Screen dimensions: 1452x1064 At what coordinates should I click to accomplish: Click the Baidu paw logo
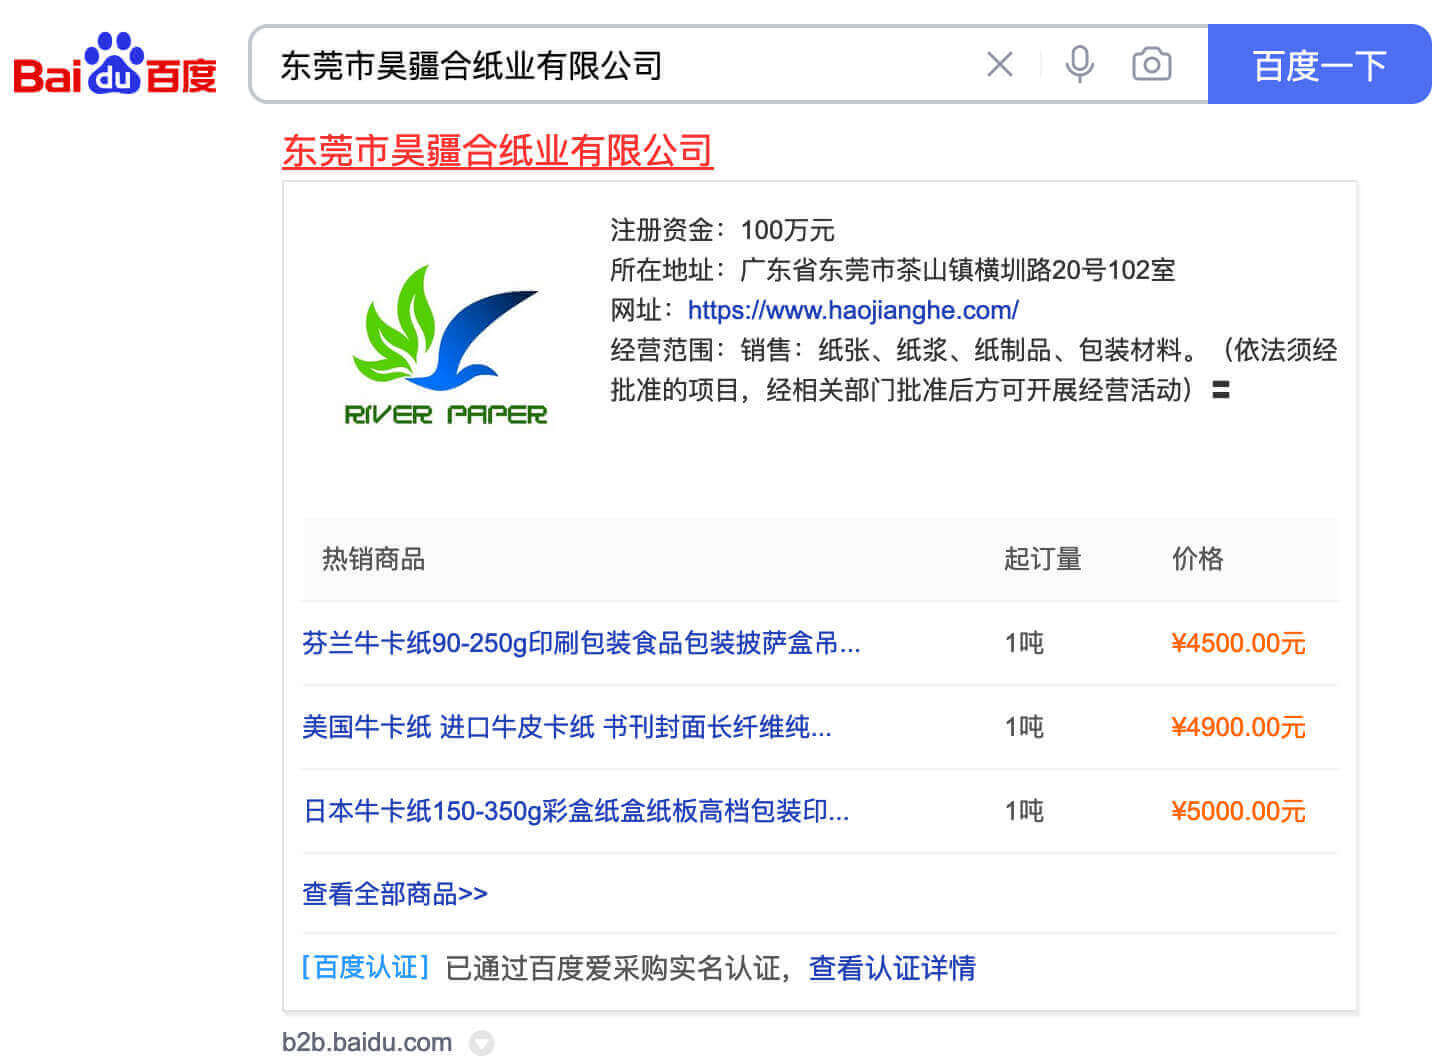click(x=115, y=65)
